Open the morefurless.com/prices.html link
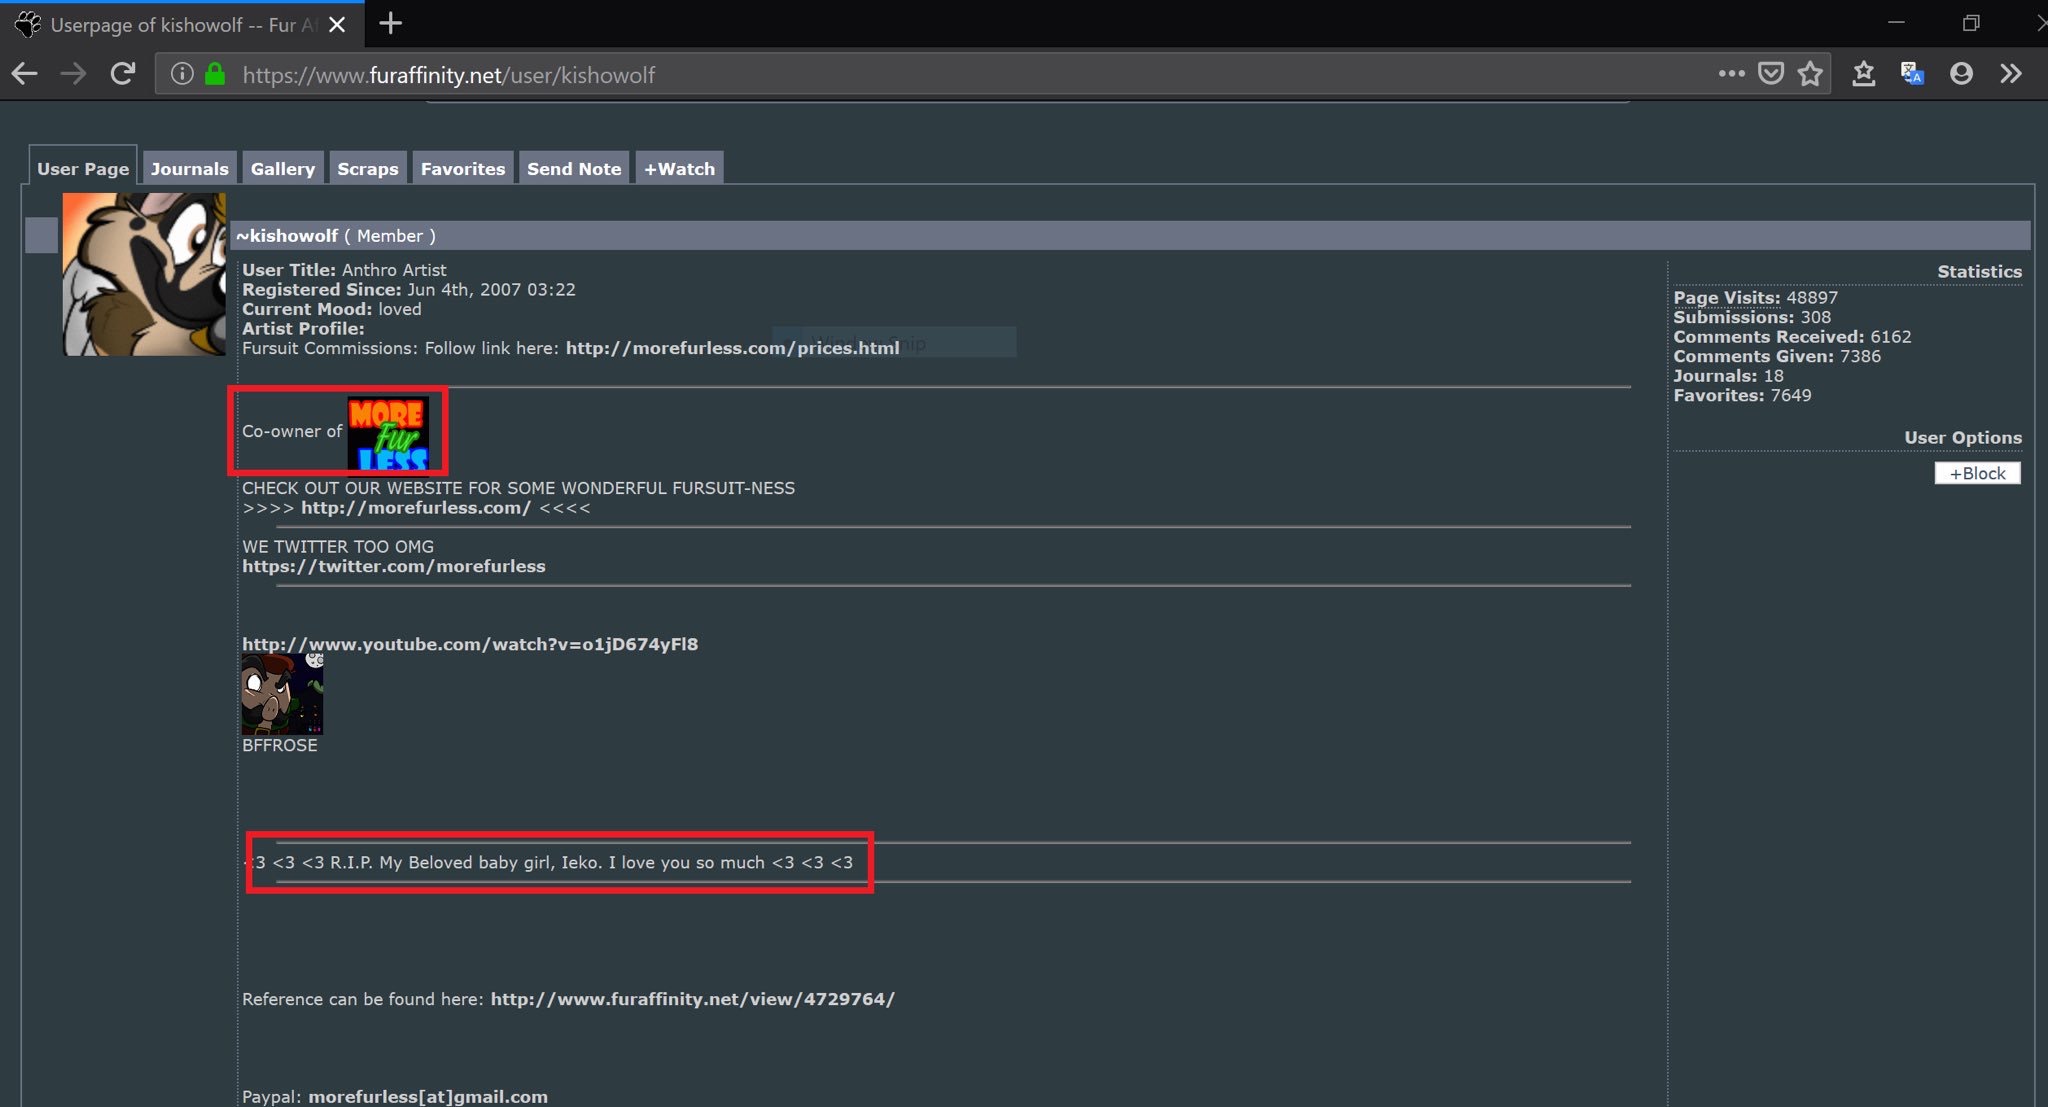 coord(732,348)
